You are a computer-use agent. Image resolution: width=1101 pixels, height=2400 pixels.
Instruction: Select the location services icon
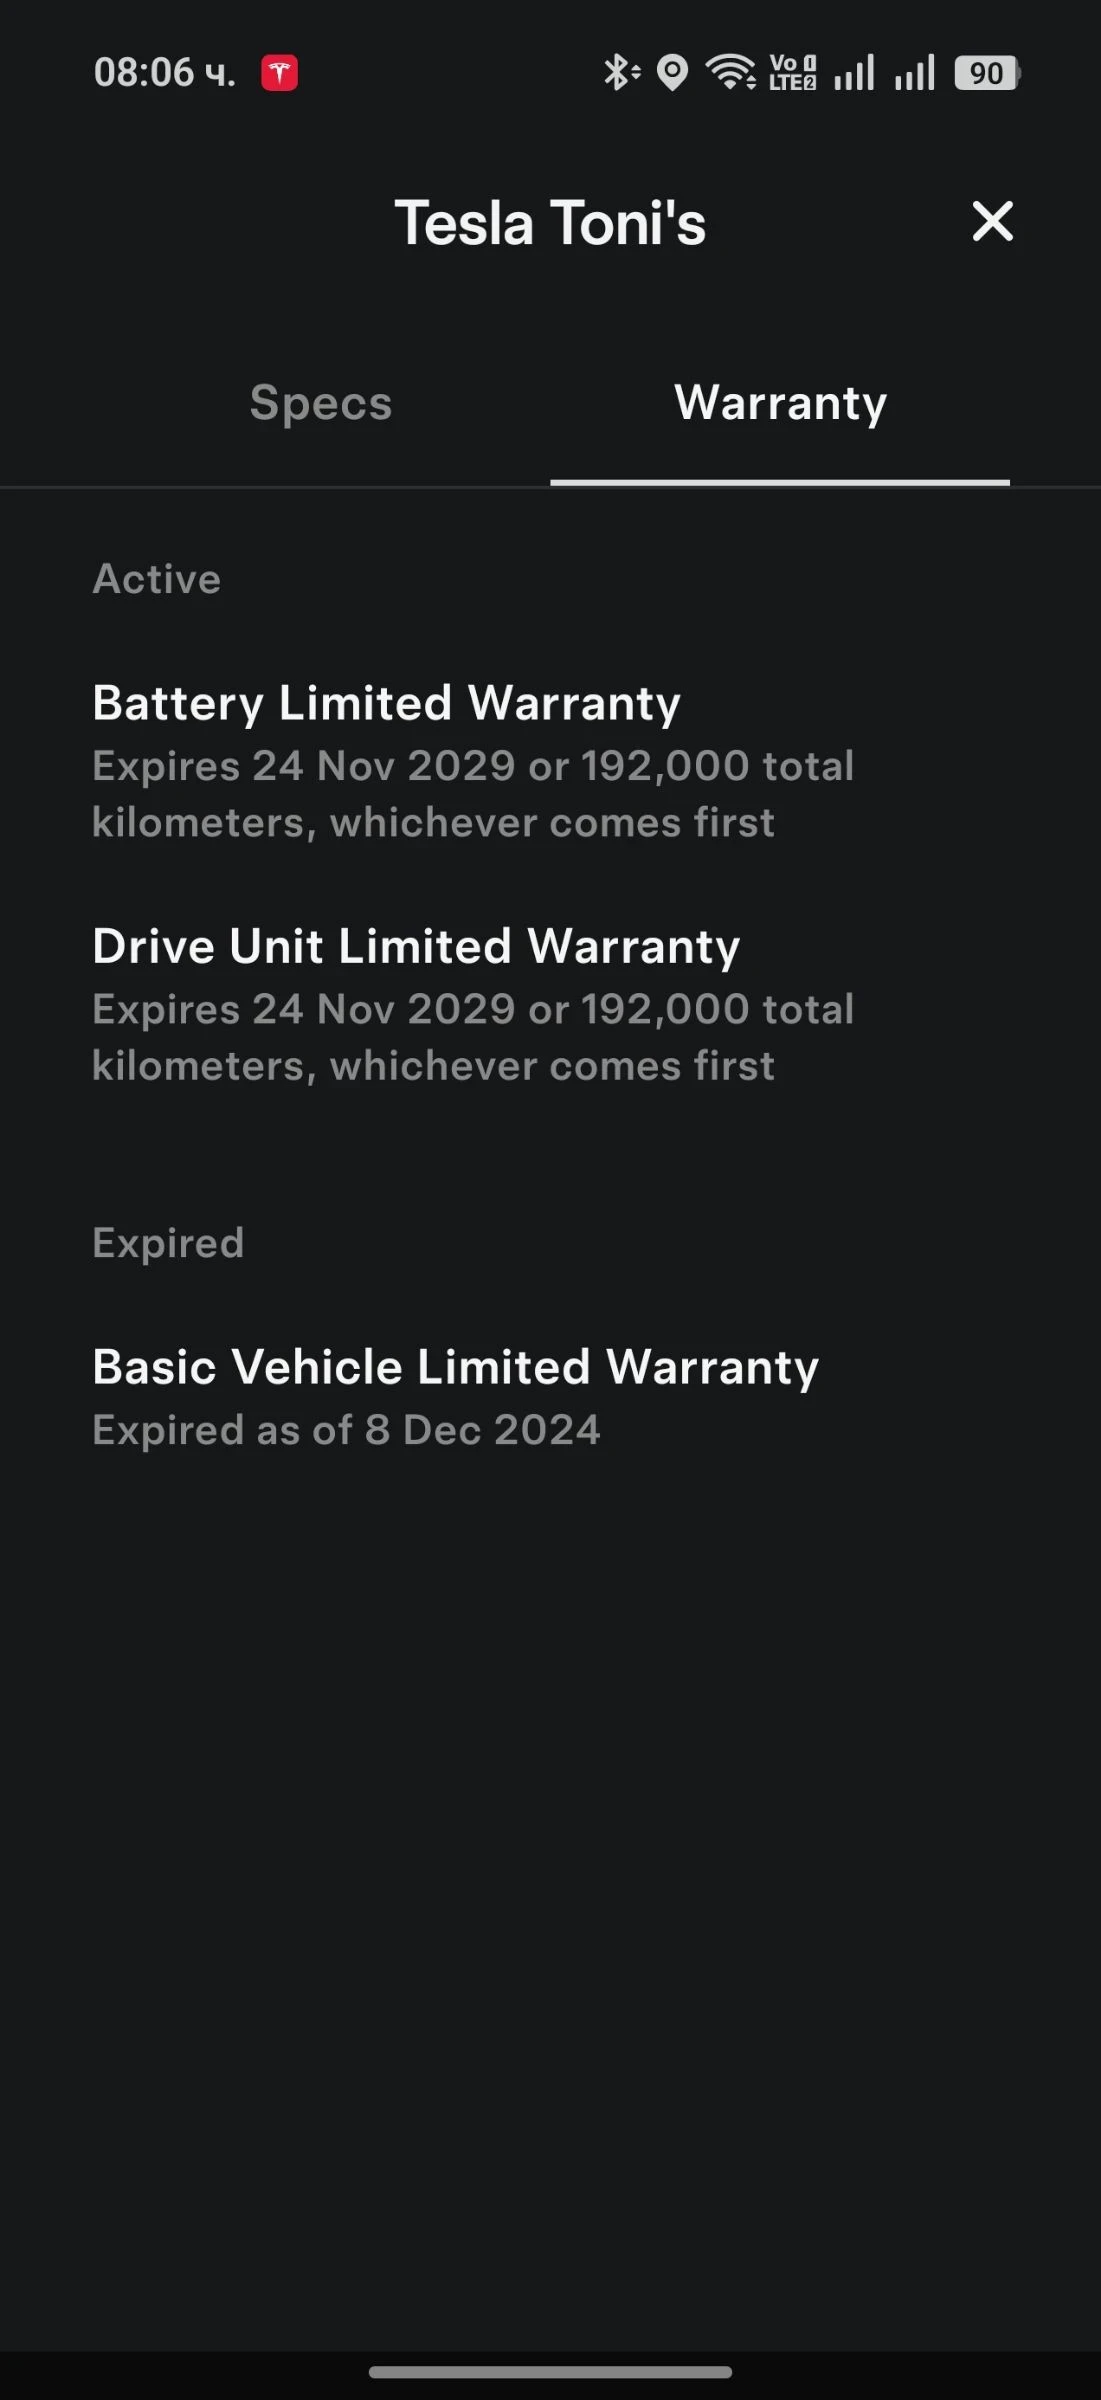tap(674, 71)
